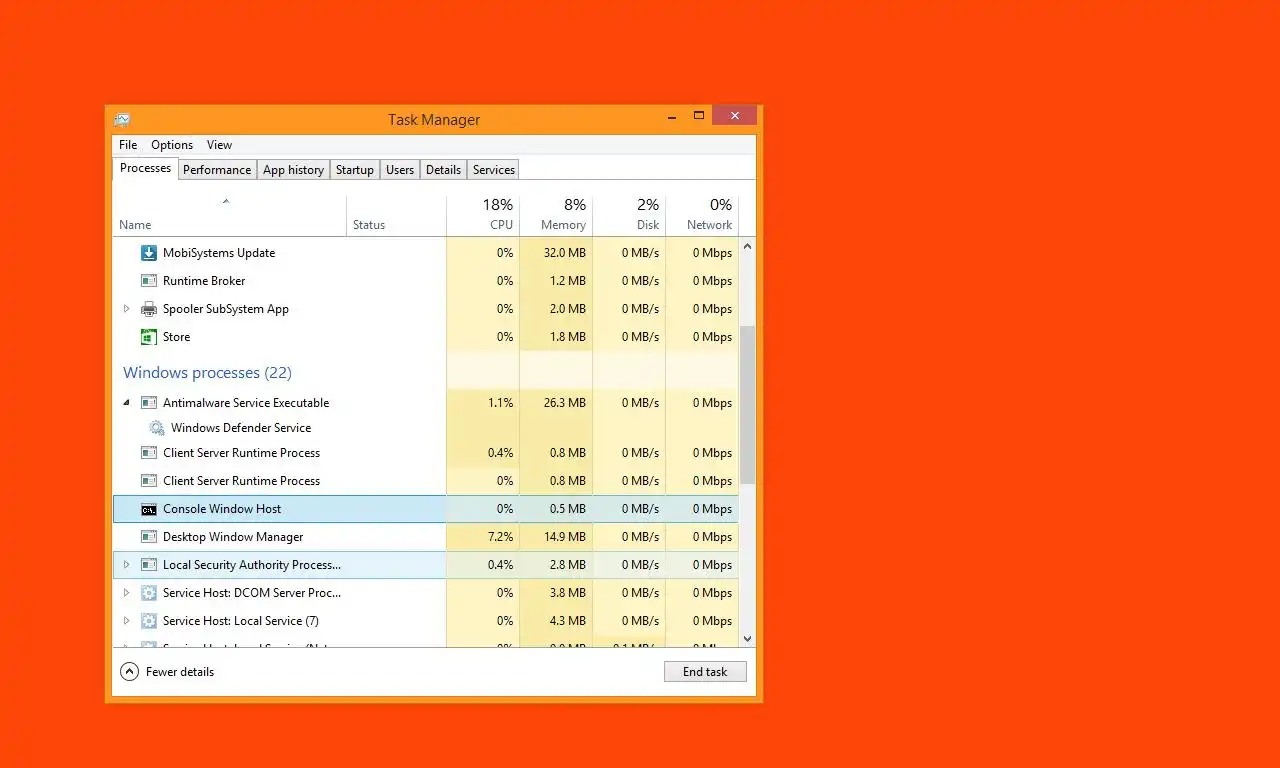Select the Windows Defender Service entry

(241, 428)
